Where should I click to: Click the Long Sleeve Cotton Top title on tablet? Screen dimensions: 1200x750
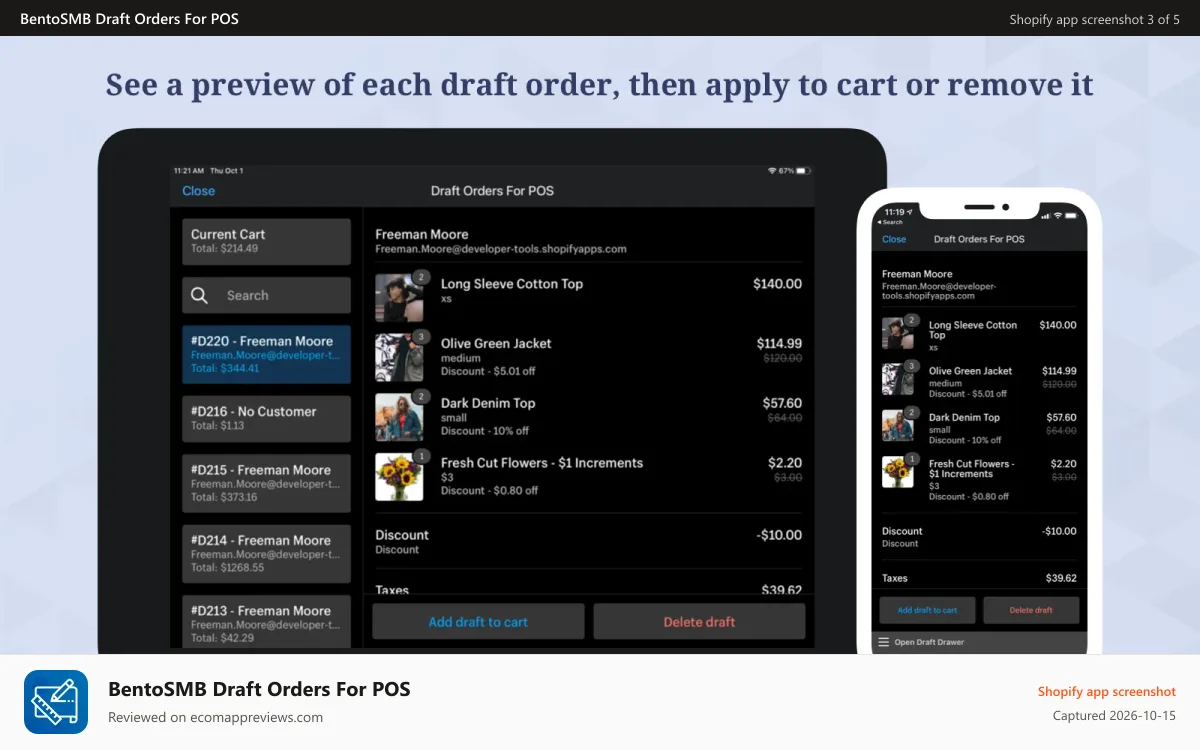512,284
